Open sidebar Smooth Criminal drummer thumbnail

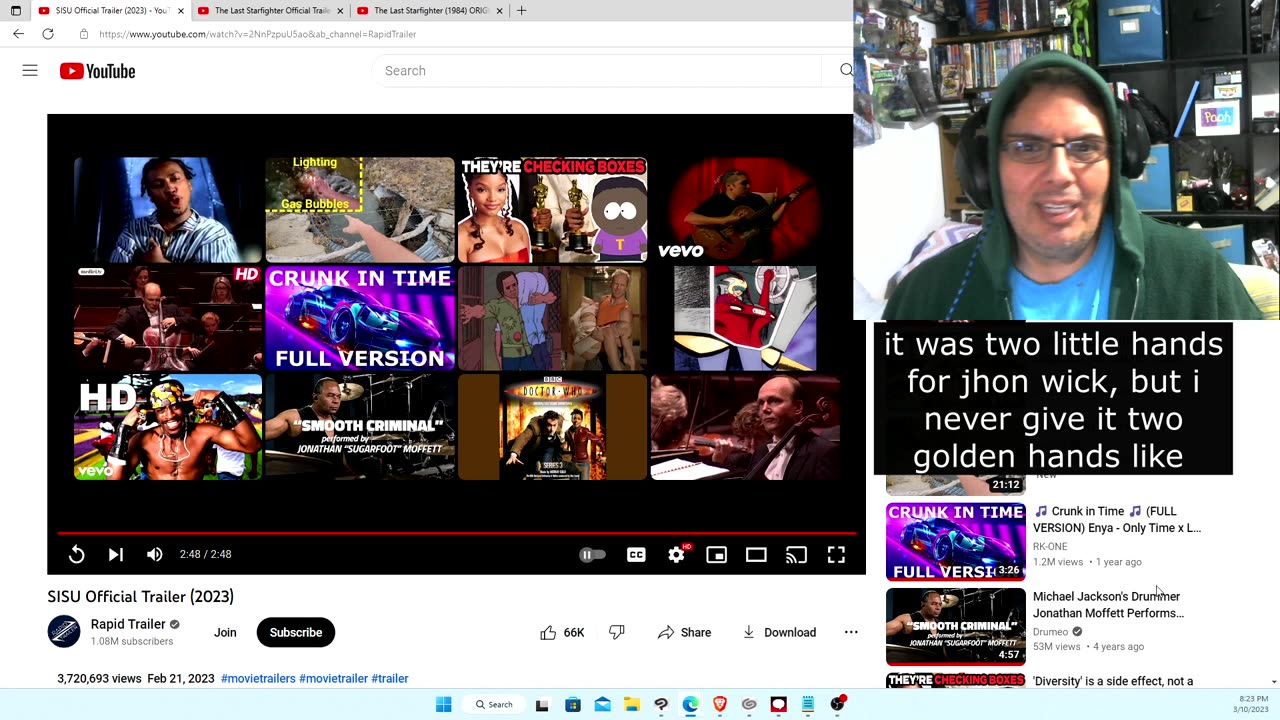(x=955, y=626)
